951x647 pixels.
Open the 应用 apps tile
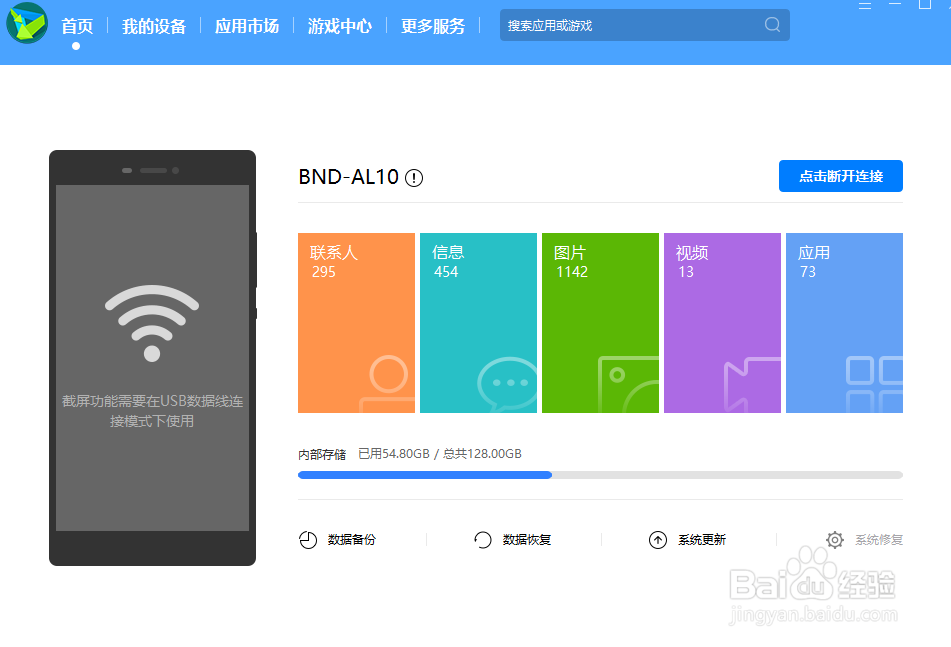pos(844,323)
